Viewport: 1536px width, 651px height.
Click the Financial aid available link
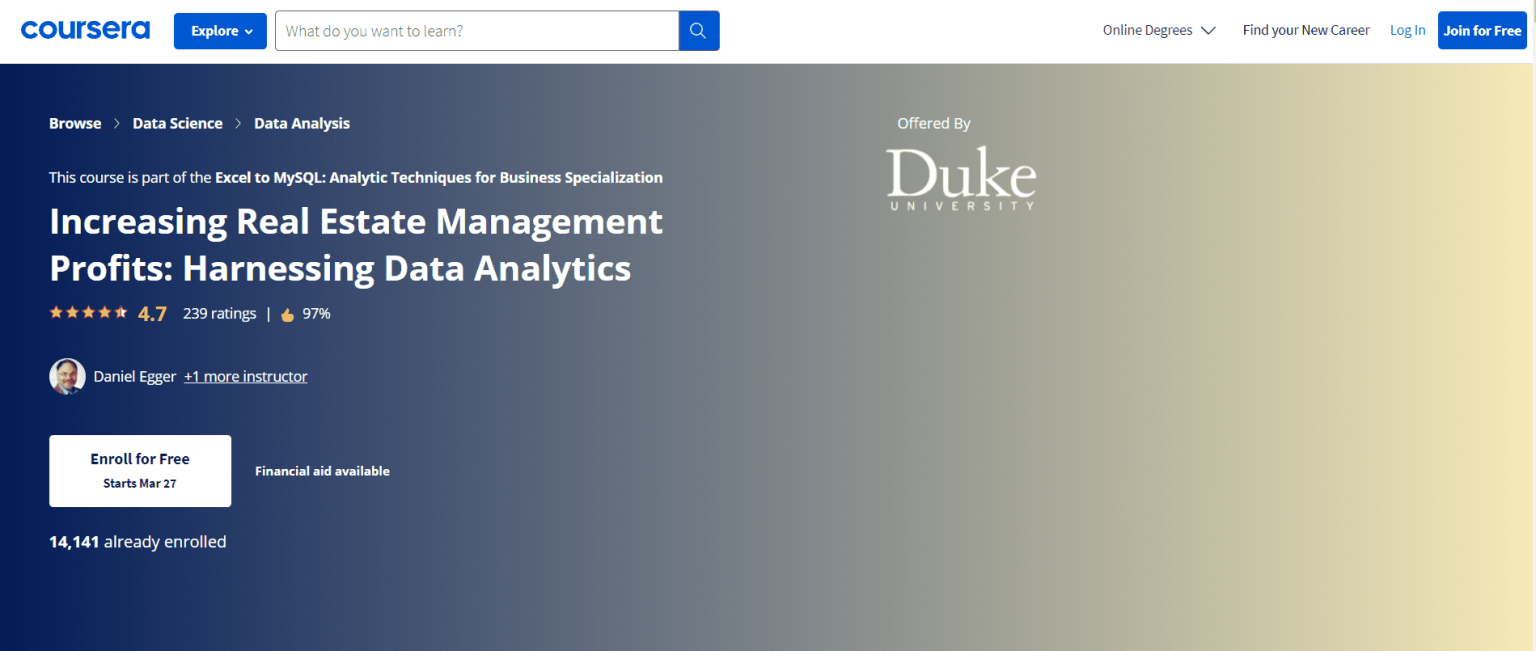coord(322,471)
